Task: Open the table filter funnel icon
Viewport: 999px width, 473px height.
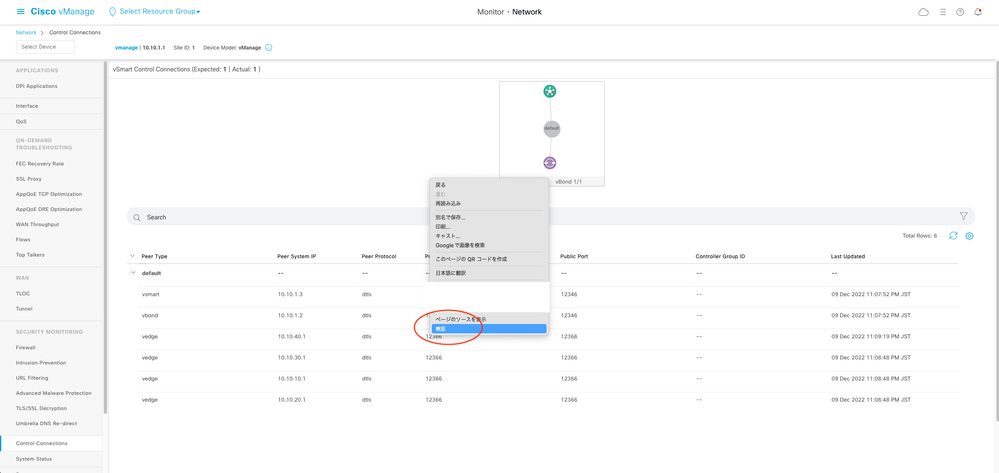Action: (963, 216)
